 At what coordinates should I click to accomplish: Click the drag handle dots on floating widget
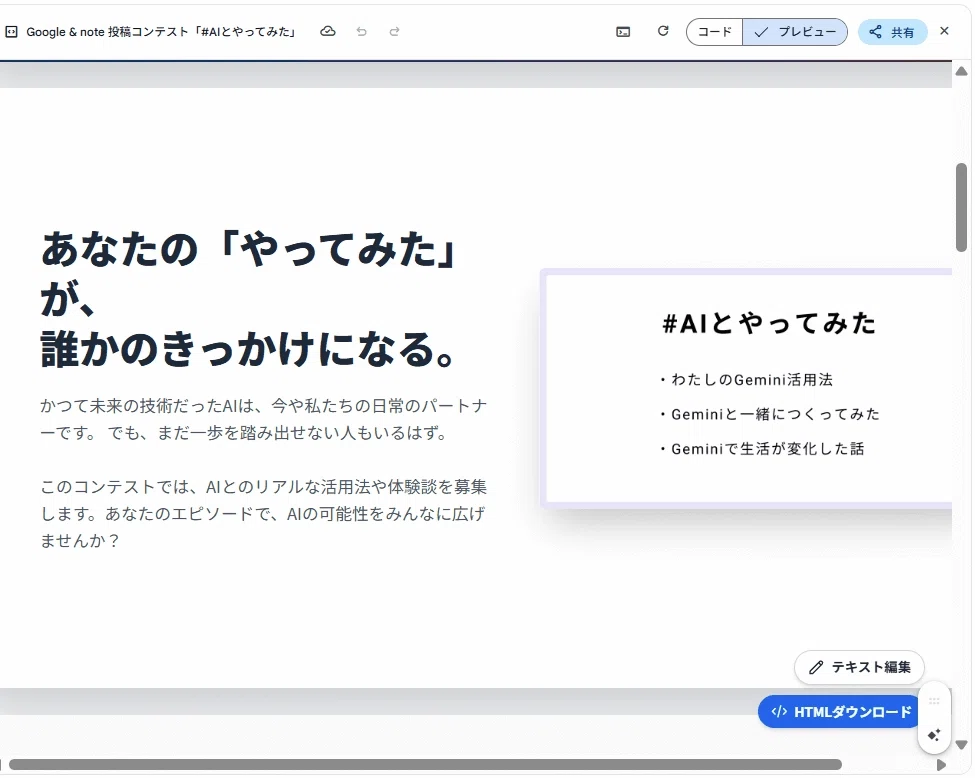click(934, 702)
